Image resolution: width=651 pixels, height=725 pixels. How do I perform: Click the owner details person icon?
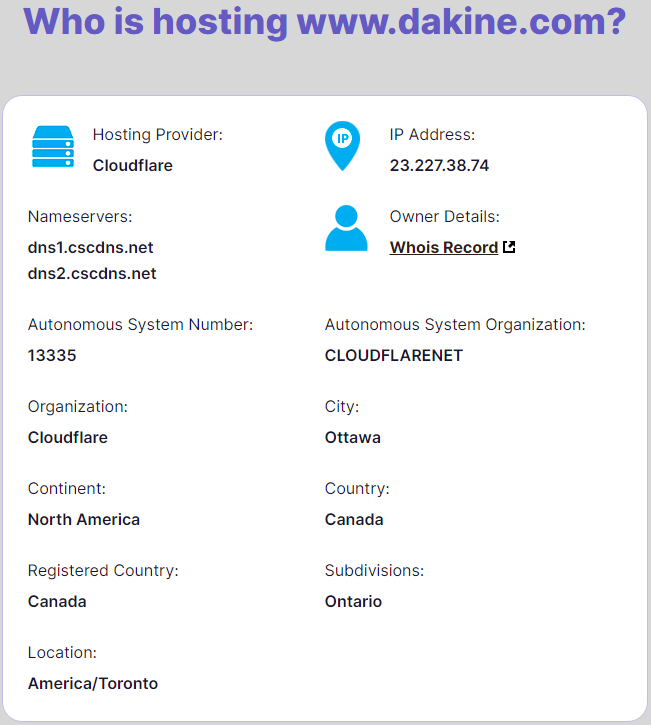[x=346, y=228]
